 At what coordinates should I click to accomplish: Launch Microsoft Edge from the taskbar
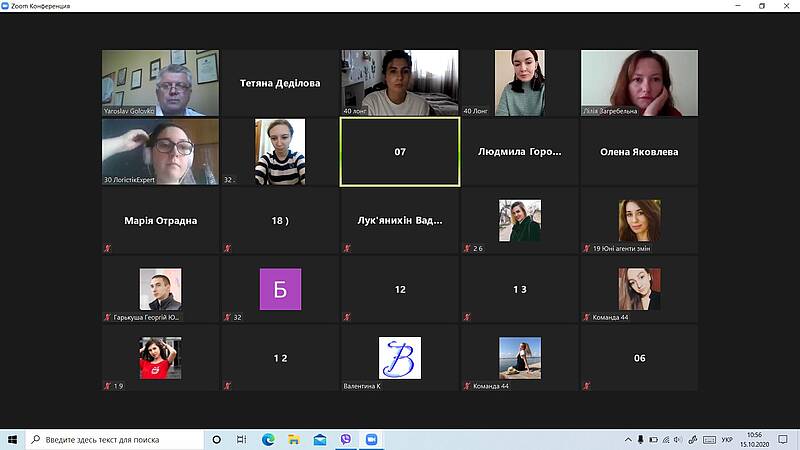pos(268,439)
